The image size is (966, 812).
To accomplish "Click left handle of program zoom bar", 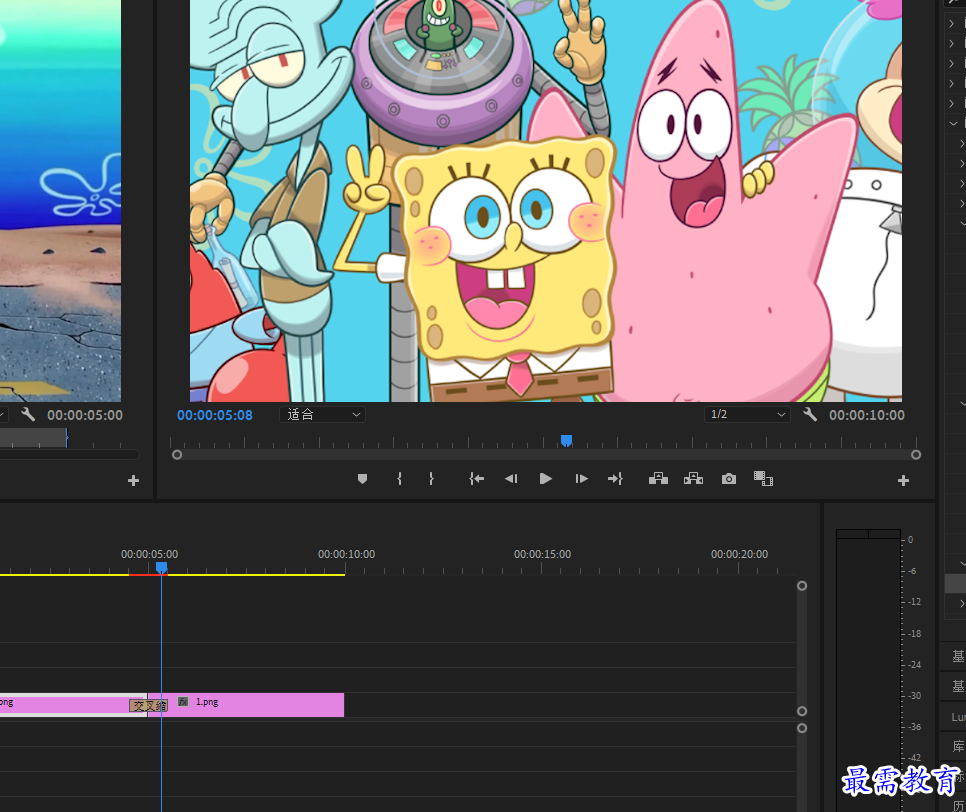I will tap(177, 455).
